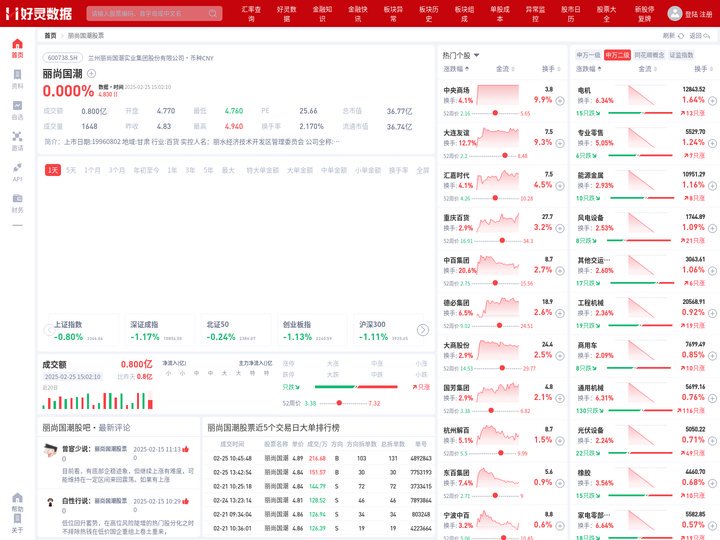Screen dimensions: 720x540
Task: Open the API icon in left sidebar
Action: click(17, 167)
